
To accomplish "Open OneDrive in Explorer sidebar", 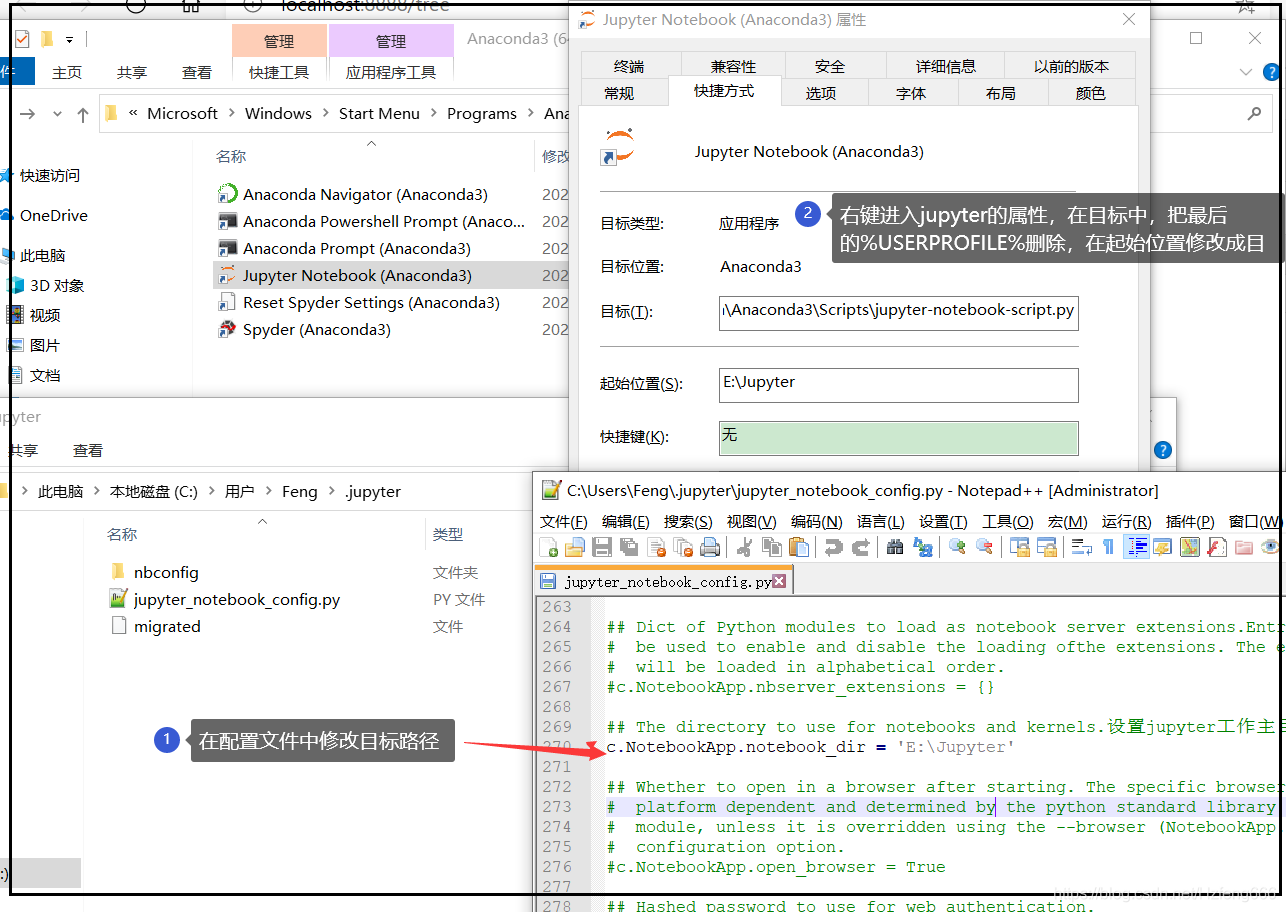I will [53, 215].
